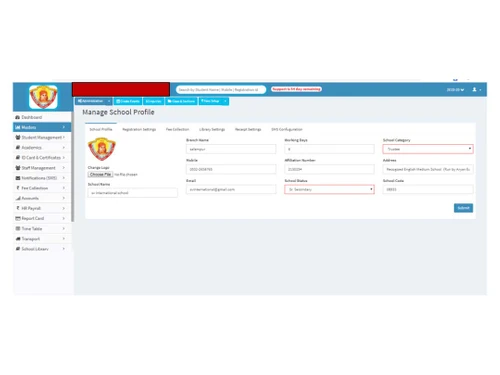Select the Masters chart icon in the sidebar
The width and height of the screenshot is (500, 375).
click(18, 127)
